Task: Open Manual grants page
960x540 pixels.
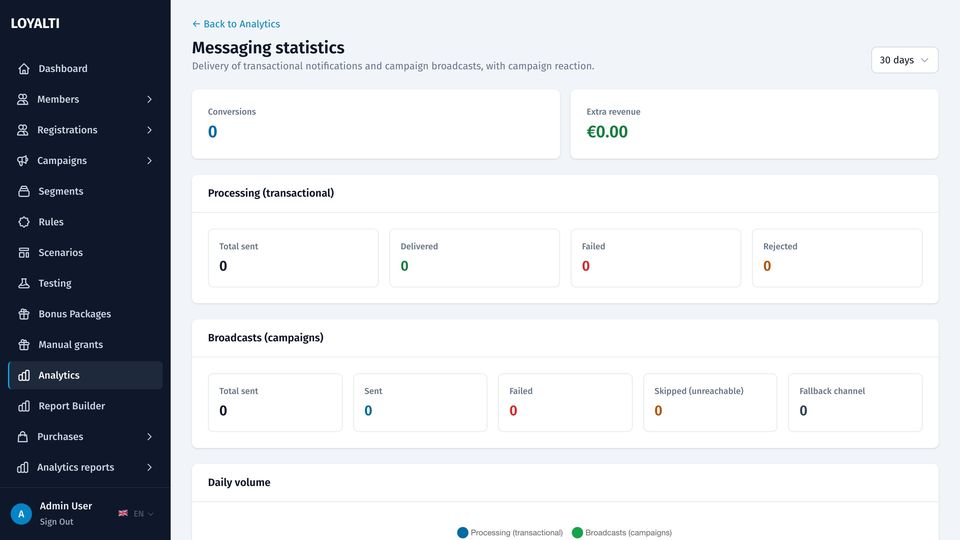Action: pos(85,344)
